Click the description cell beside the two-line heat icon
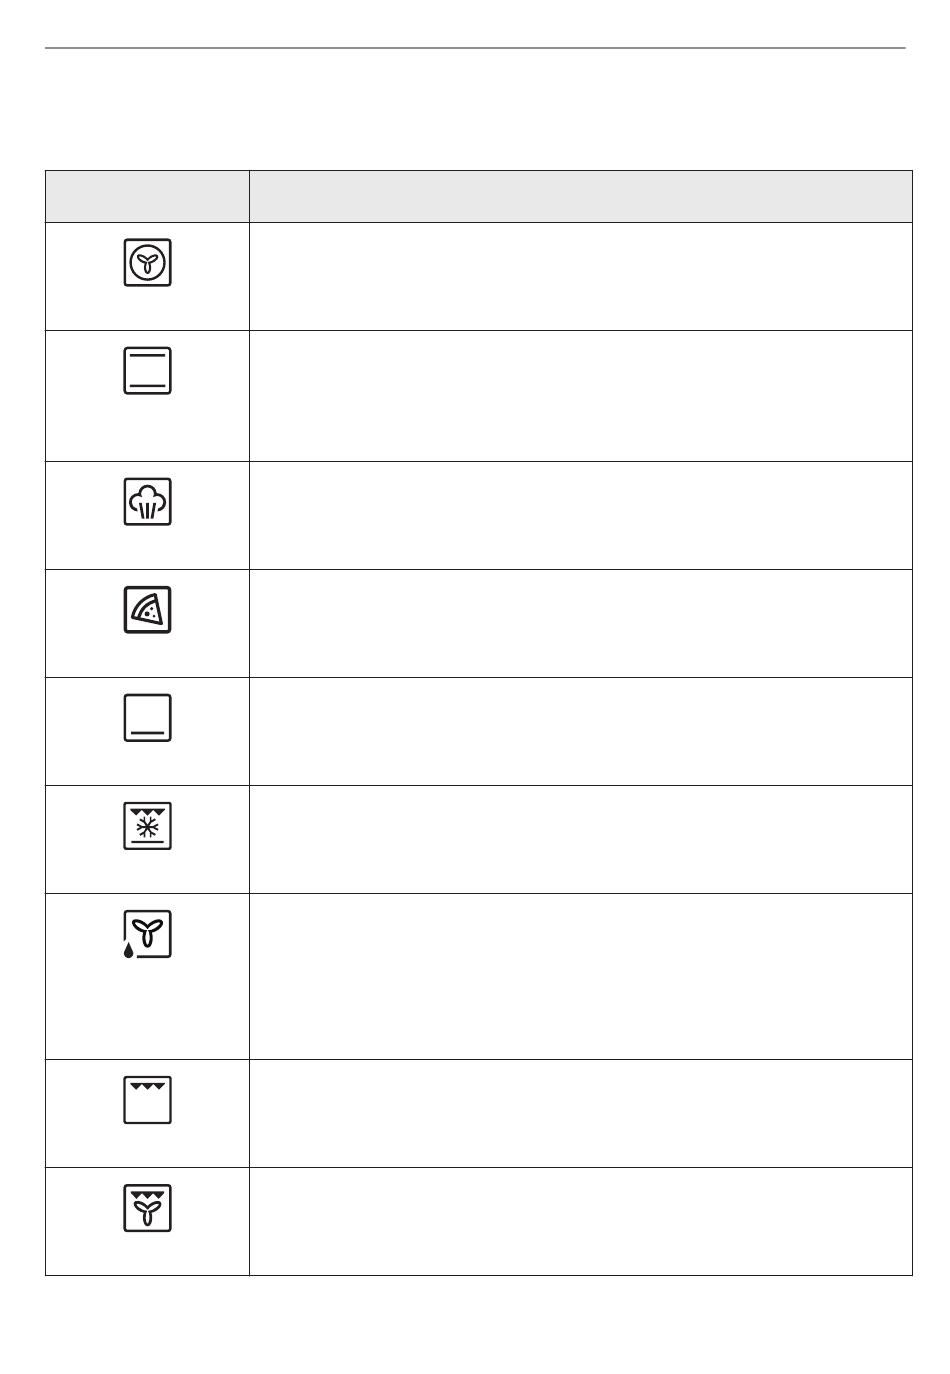The image size is (950, 1374). (x=581, y=396)
